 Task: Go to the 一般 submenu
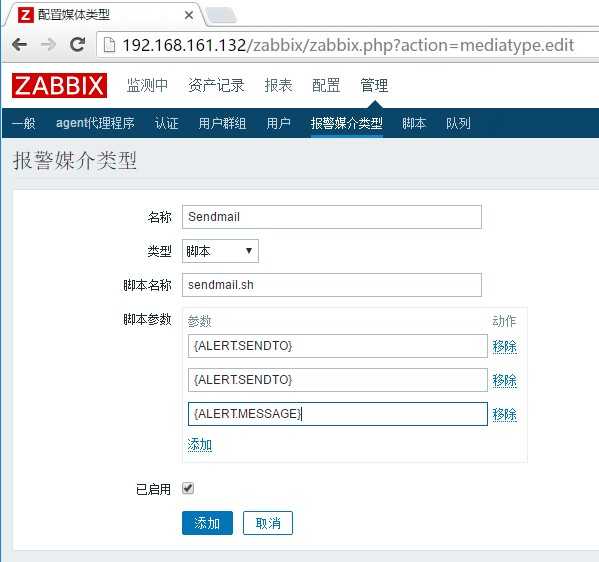pyautogui.click(x=24, y=123)
